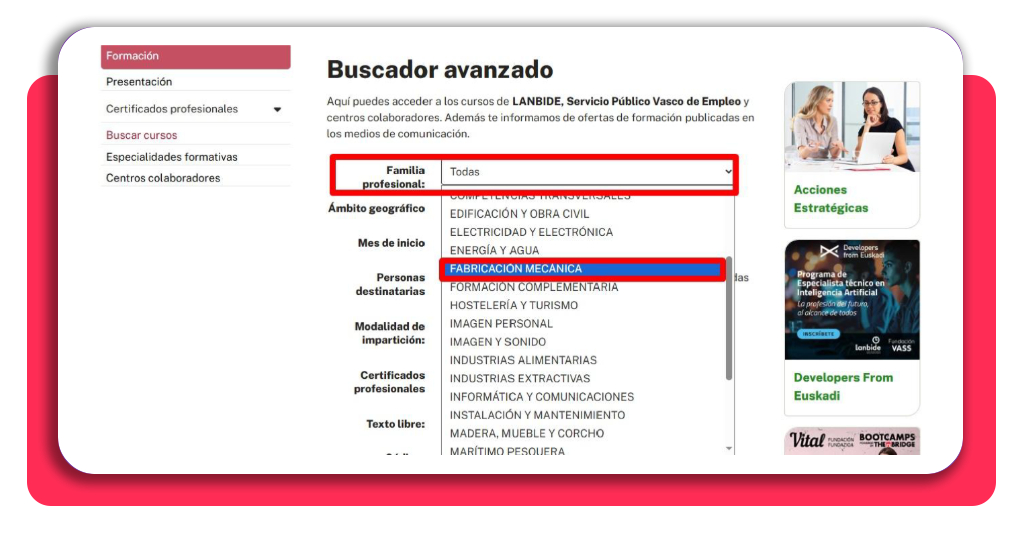Click the Texto libre label

point(396,424)
